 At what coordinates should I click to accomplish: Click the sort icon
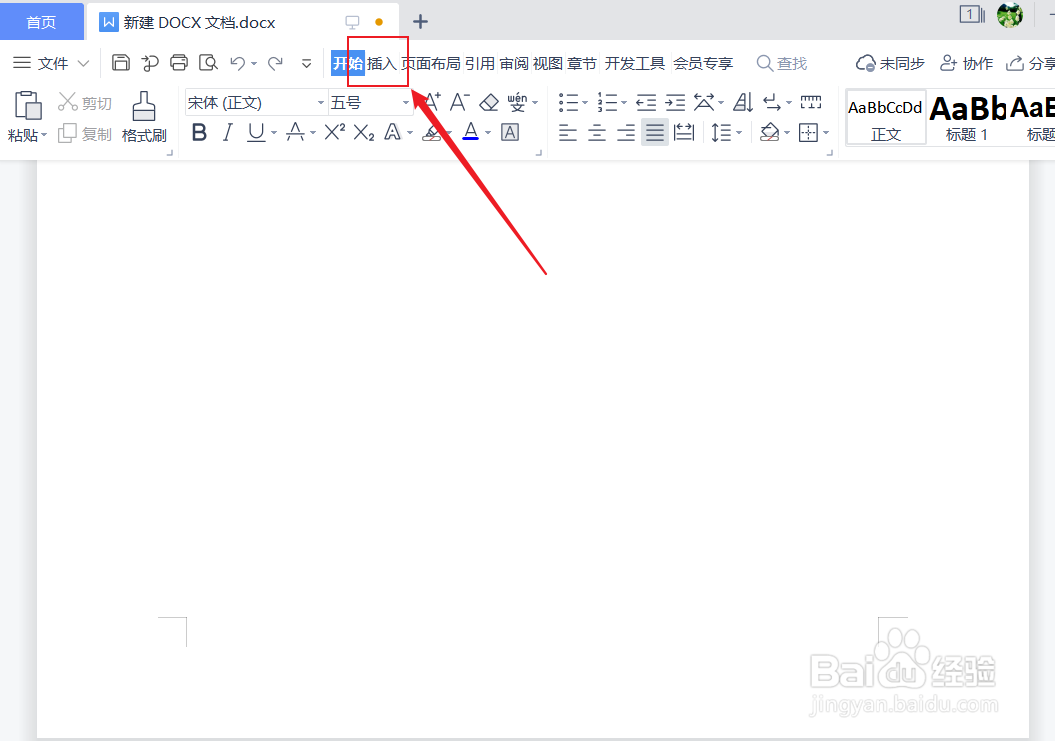click(743, 103)
